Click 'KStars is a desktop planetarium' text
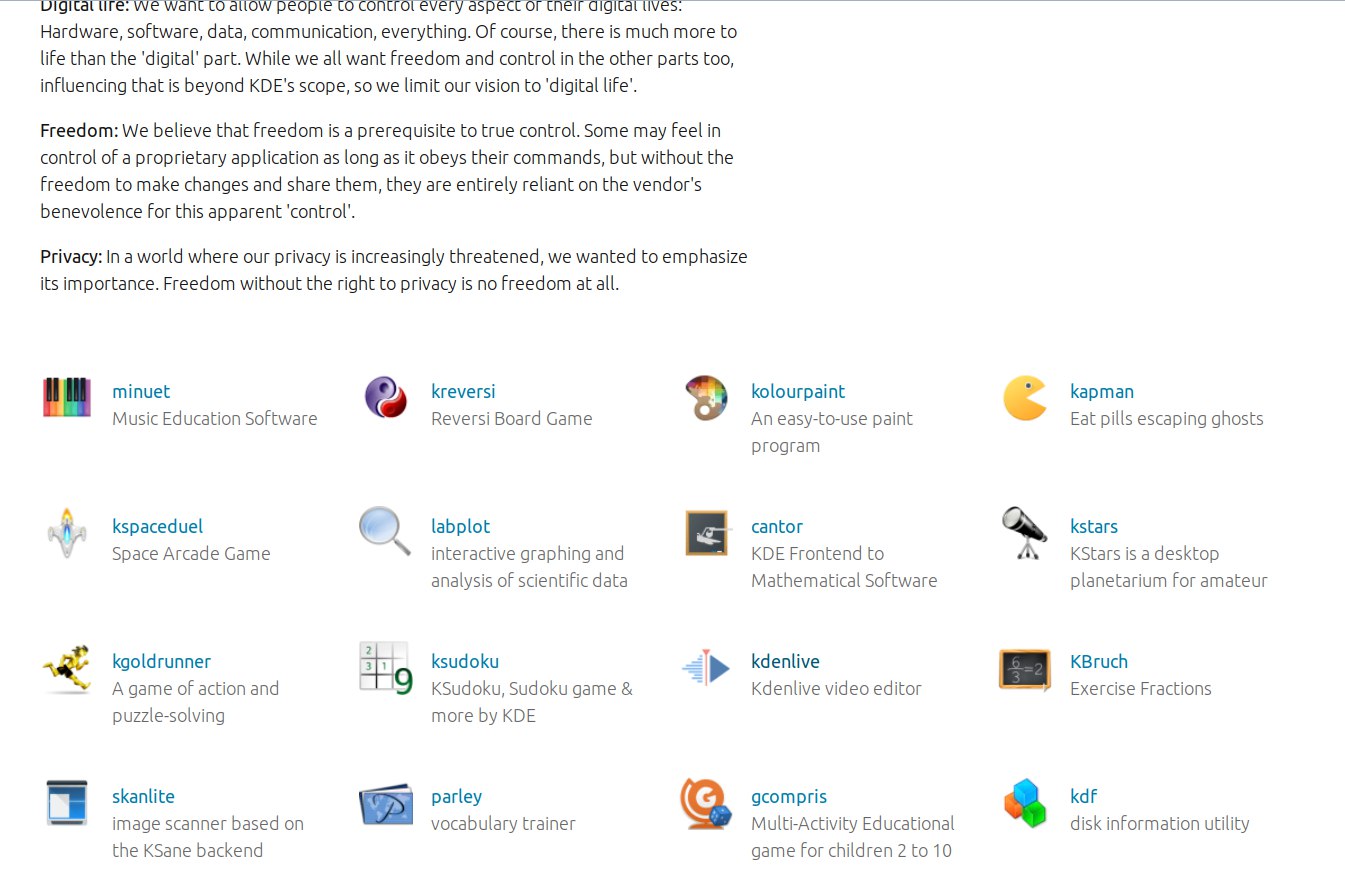Image resolution: width=1345 pixels, height=893 pixels. [x=1169, y=567]
